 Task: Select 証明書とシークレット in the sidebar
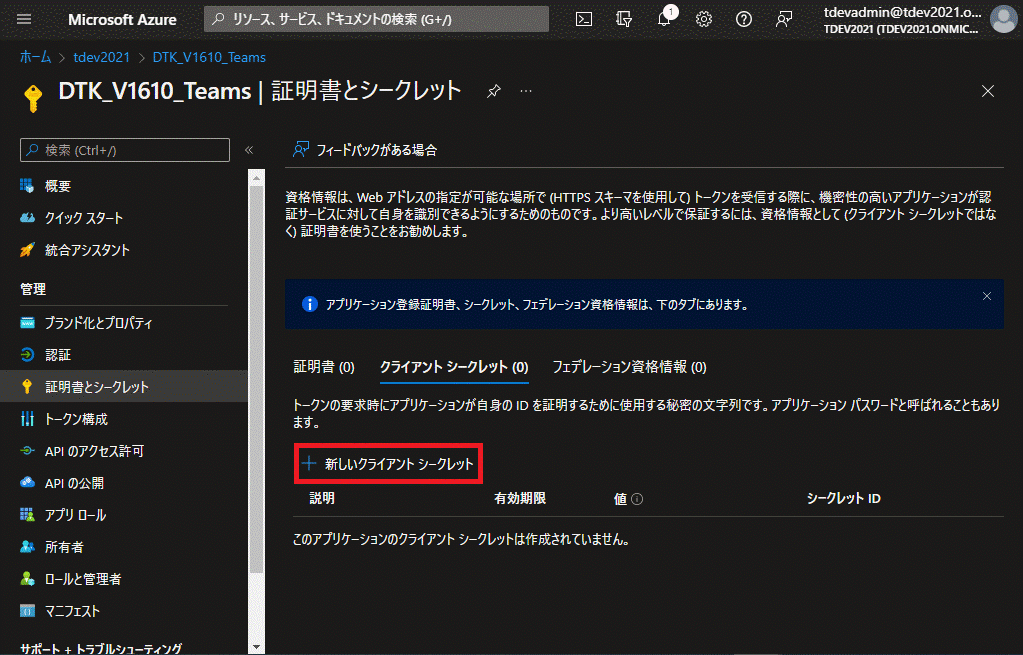(97, 387)
